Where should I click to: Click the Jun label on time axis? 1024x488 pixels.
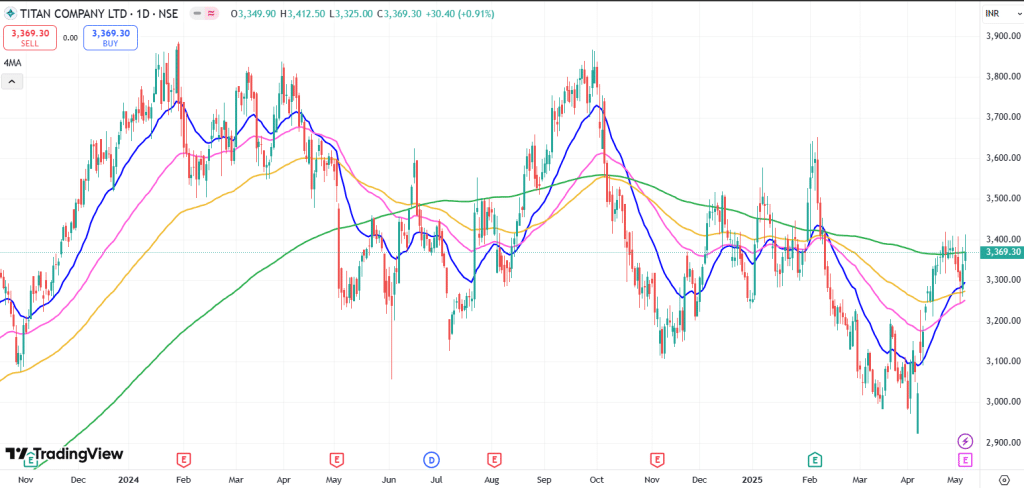point(388,479)
